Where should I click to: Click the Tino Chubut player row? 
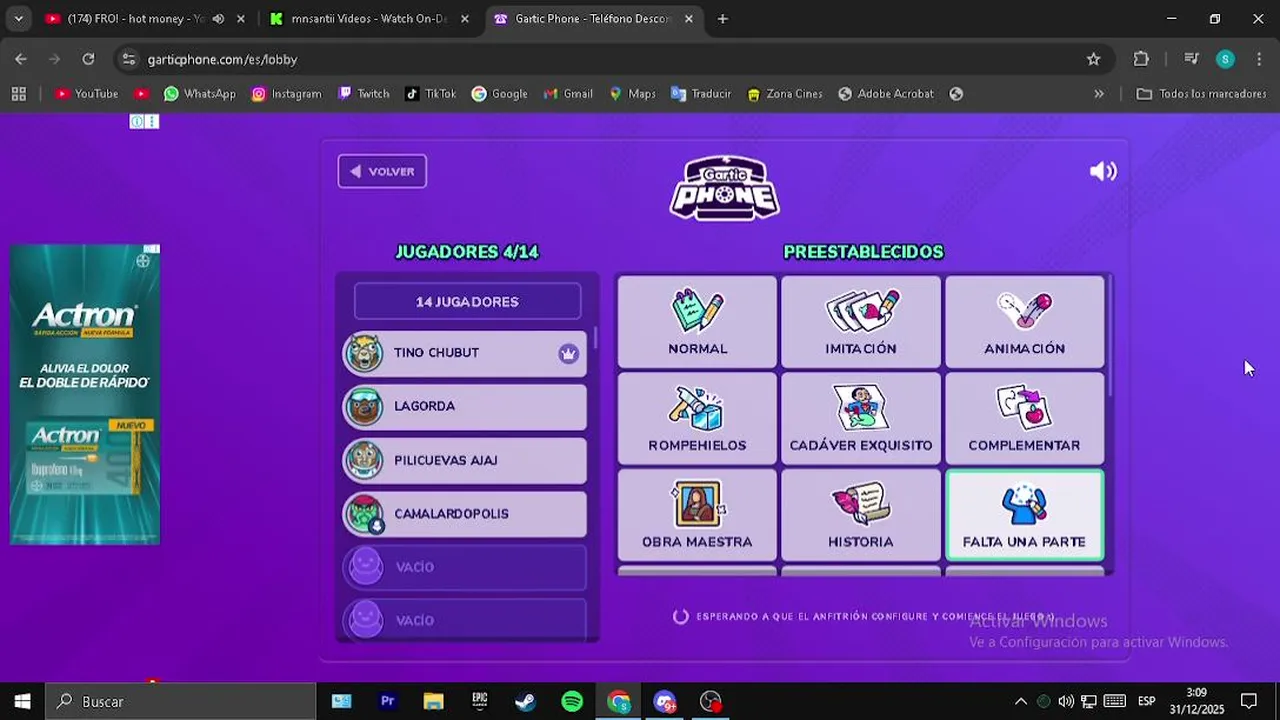[465, 353]
